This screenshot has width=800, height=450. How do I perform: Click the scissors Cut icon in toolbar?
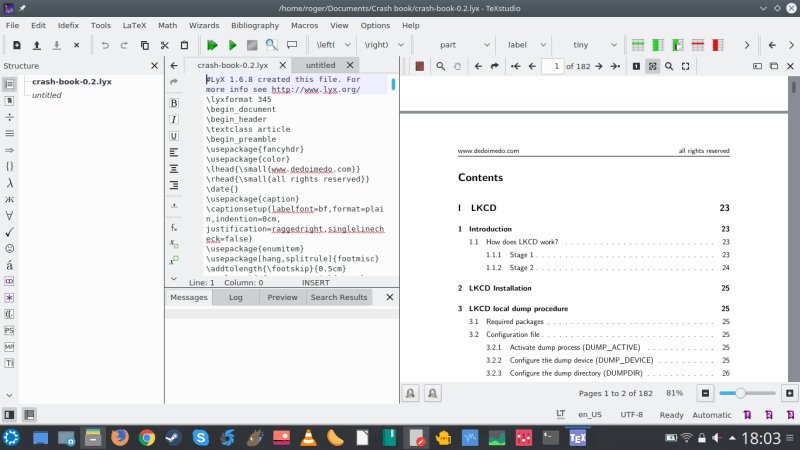click(165, 45)
